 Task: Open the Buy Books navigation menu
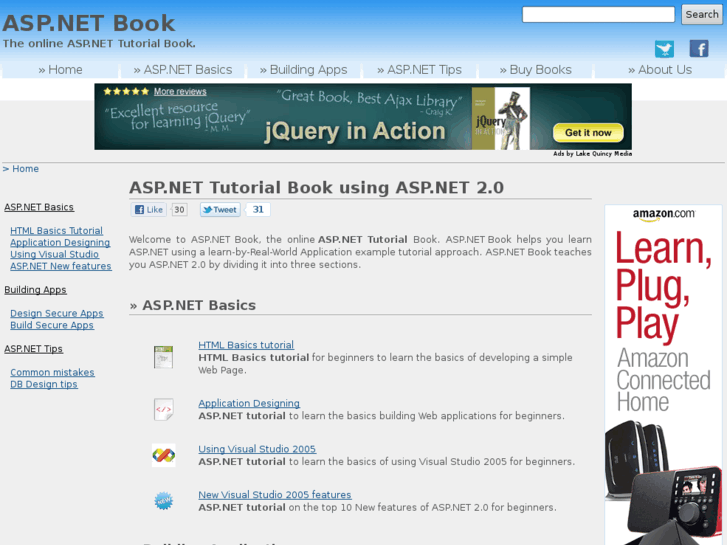[536, 70]
